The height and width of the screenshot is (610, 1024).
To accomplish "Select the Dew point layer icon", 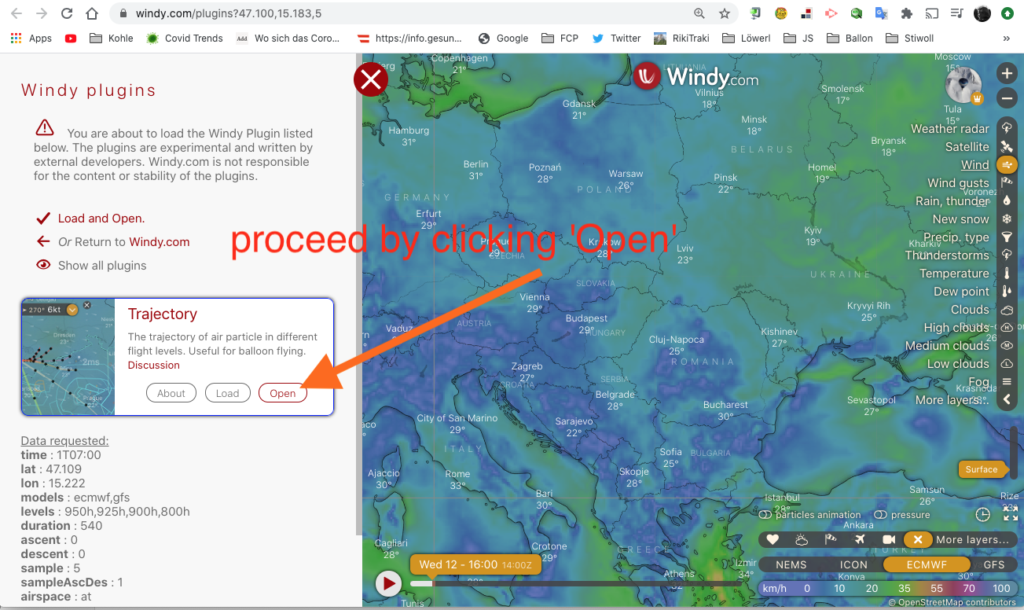I will click(x=1007, y=291).
